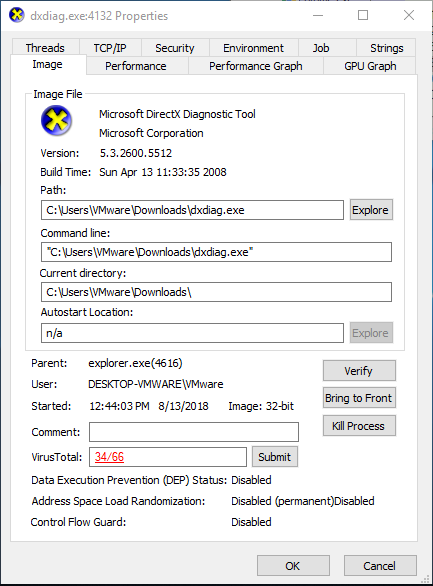Click the started time 12:44:03 PM
Viewport: 433px width, 586px height.
120,406
